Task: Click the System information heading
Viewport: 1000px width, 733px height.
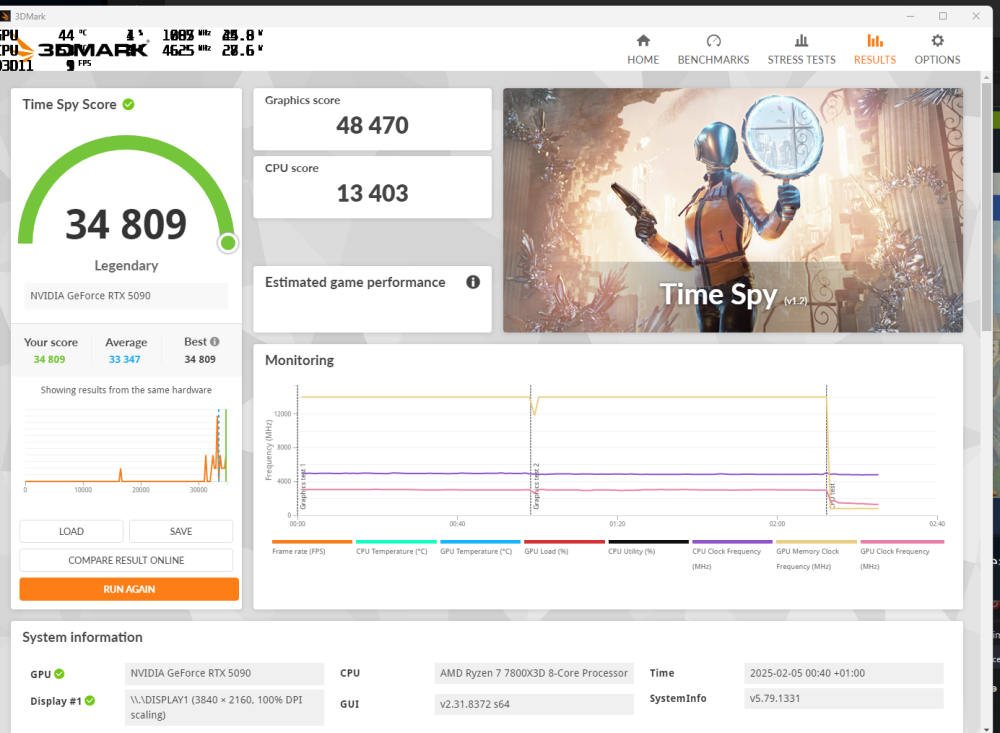Action: coord(82,637)
